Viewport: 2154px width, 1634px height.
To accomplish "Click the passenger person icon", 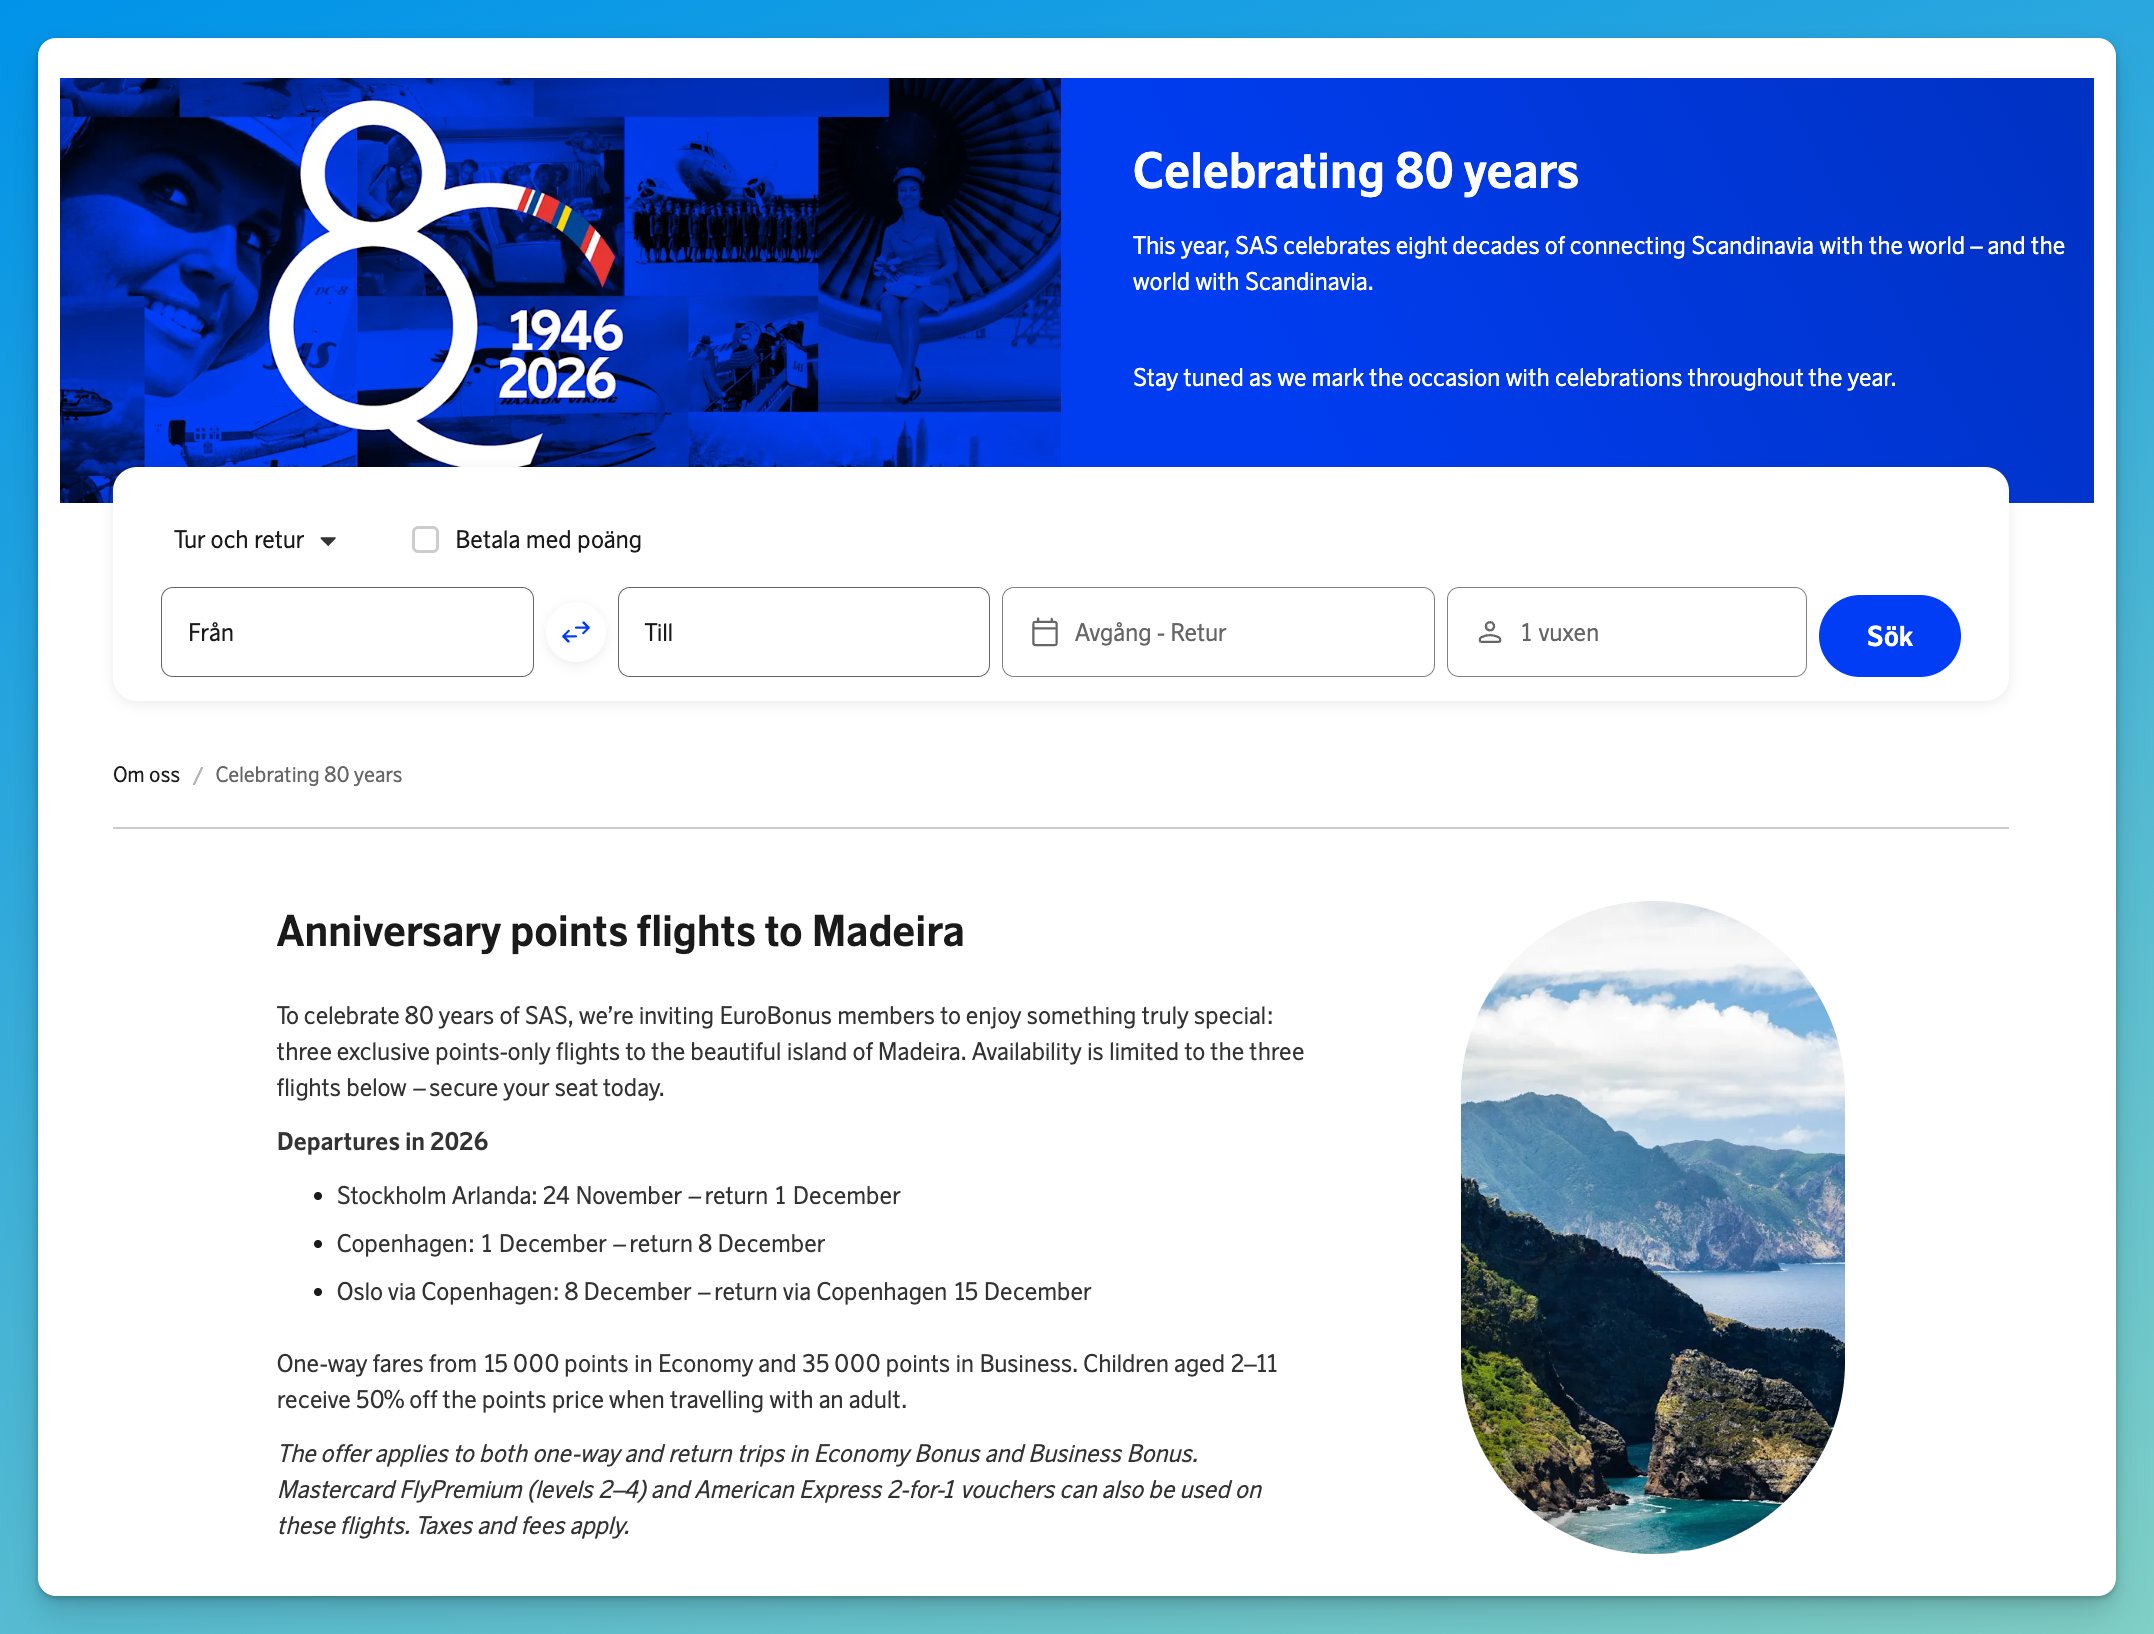I will [1490, 632].
